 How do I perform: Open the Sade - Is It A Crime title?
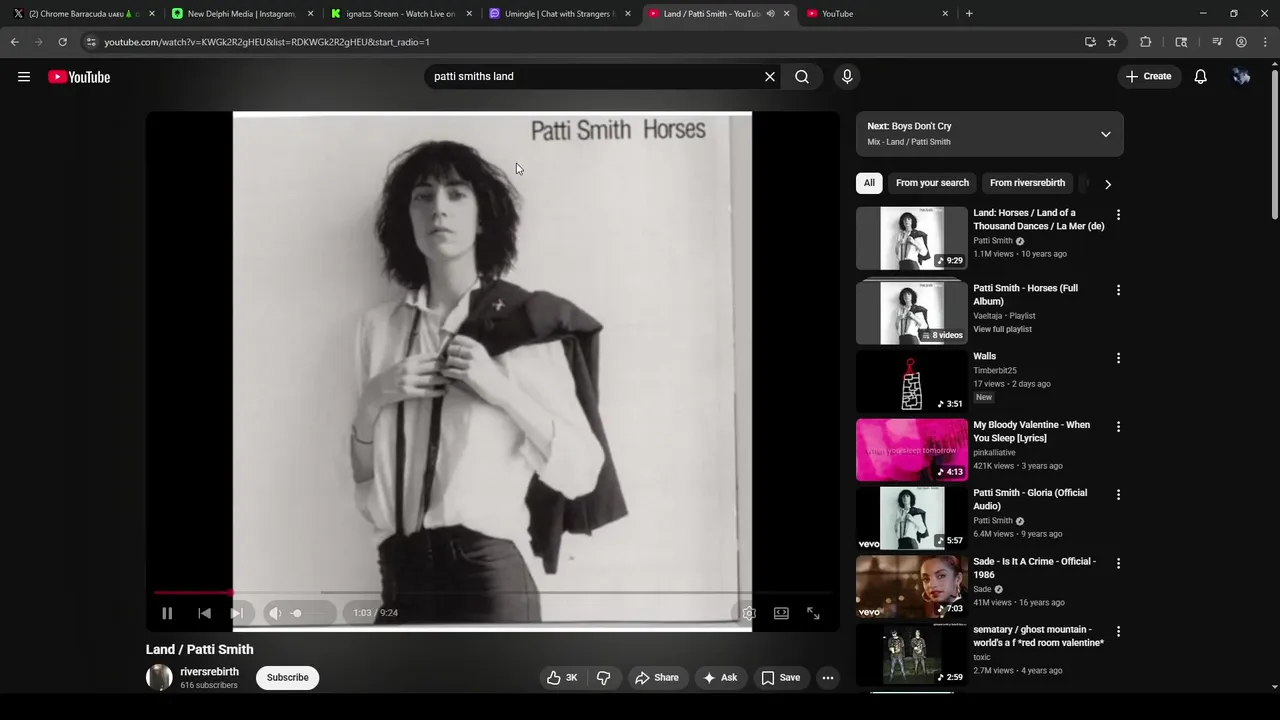[x=1034, y=568]
